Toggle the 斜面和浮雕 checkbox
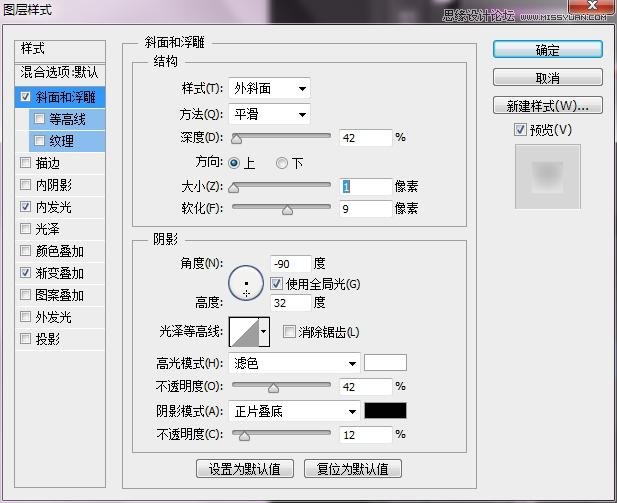617x503 pixels. coord(25,96)
